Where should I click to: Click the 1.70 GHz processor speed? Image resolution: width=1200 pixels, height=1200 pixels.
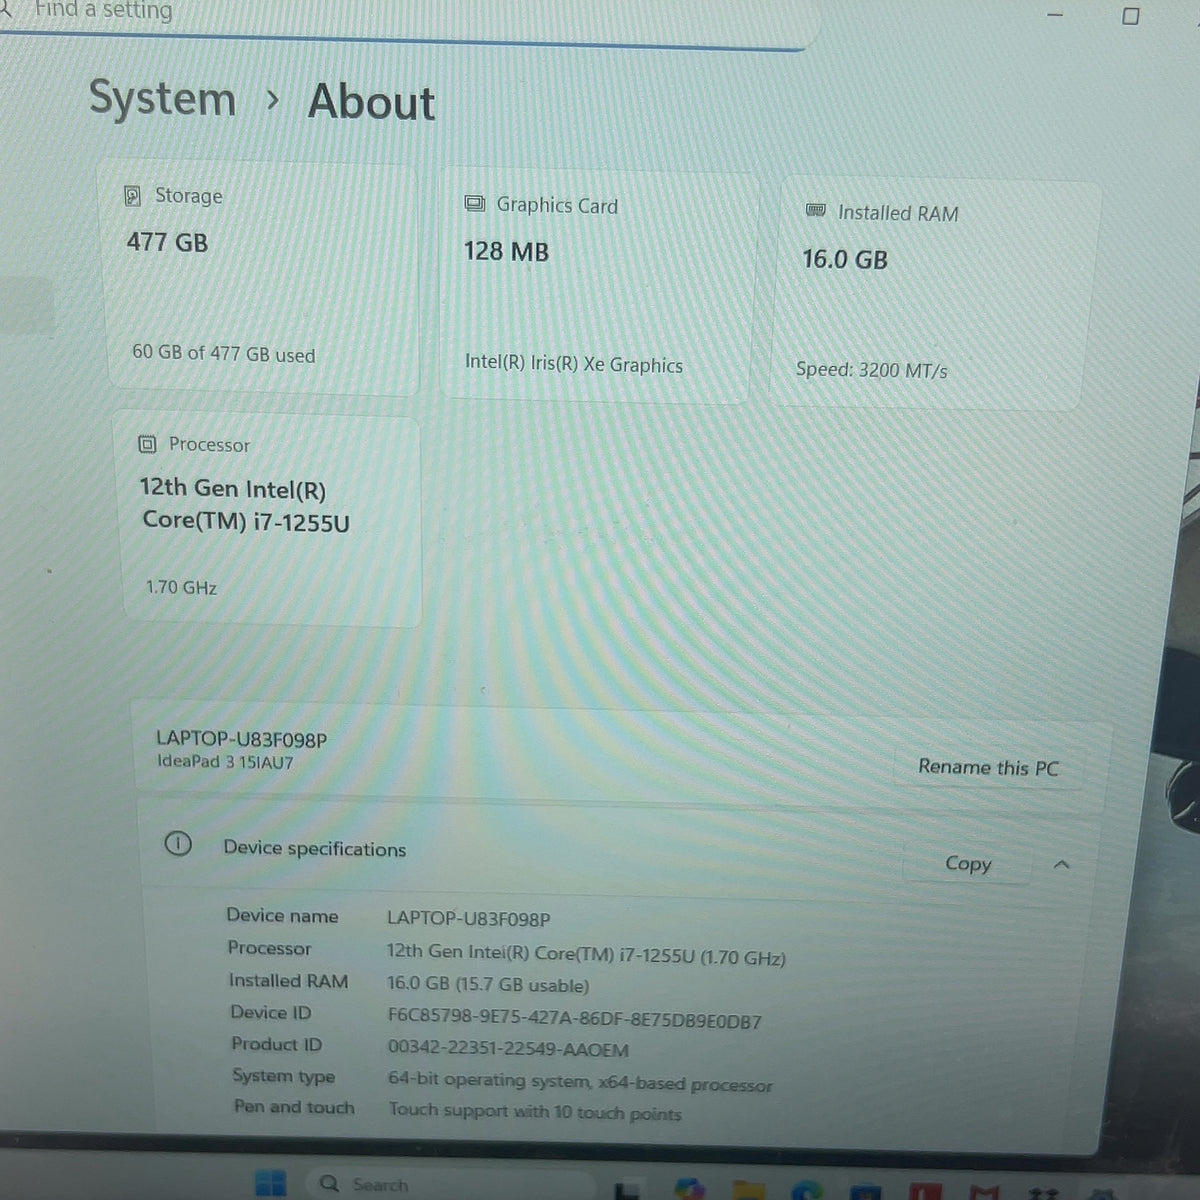pyautogui.click(x=181, y=587)
